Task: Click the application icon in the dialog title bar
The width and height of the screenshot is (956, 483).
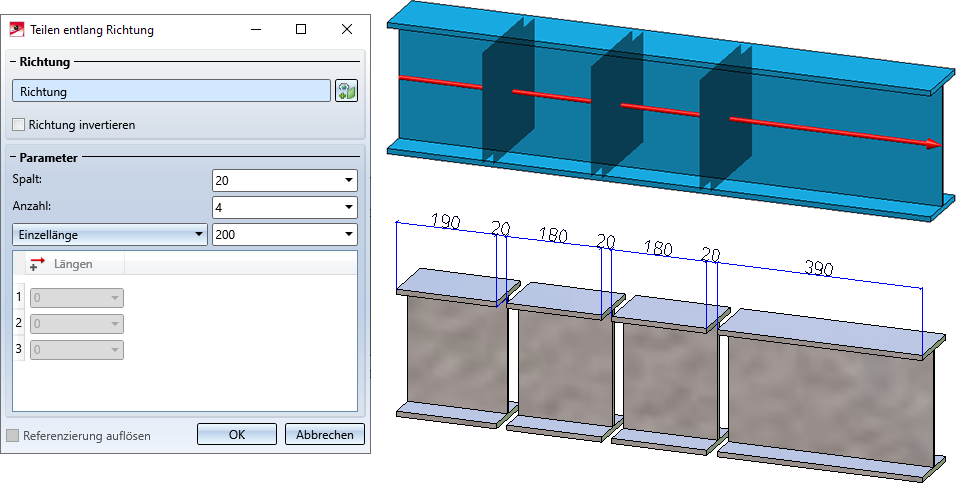Action: (16, 29)
